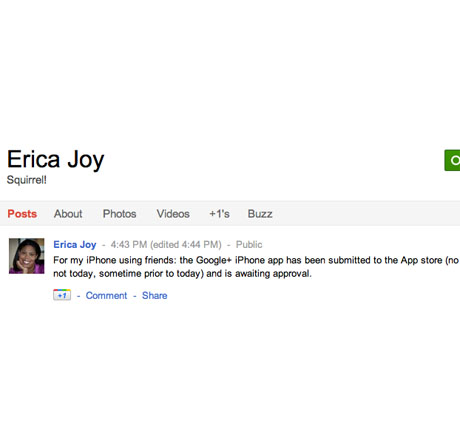
Task: Go to the Videos tab
Action: (x=173, y=214)
